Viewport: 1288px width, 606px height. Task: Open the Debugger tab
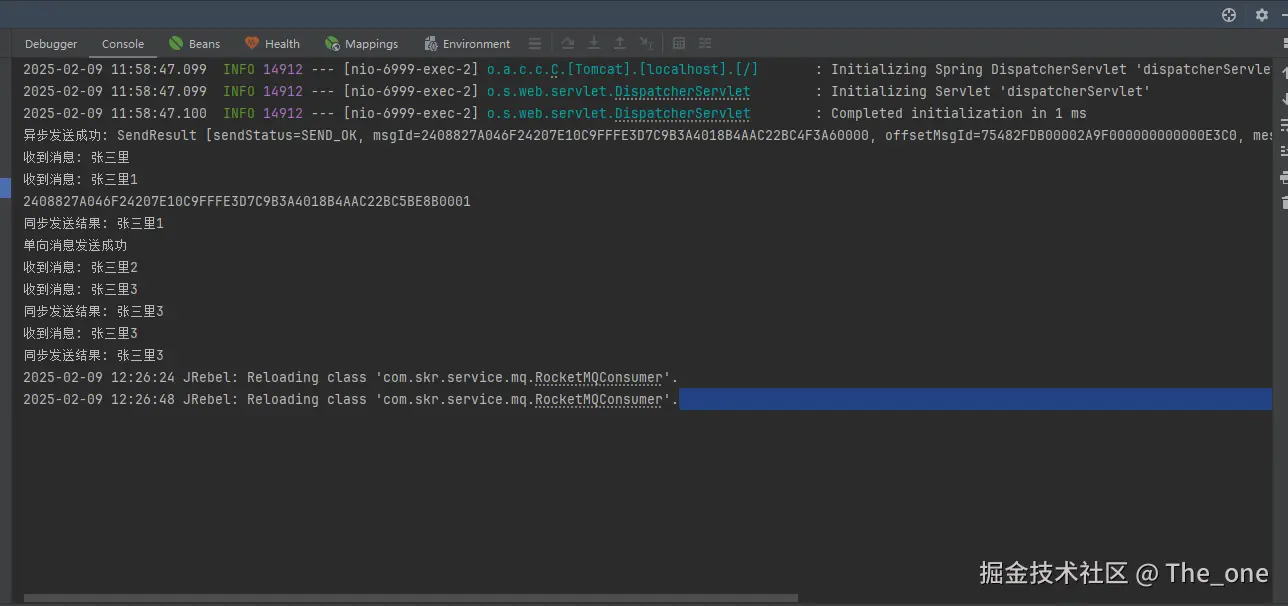pos(51,44)
